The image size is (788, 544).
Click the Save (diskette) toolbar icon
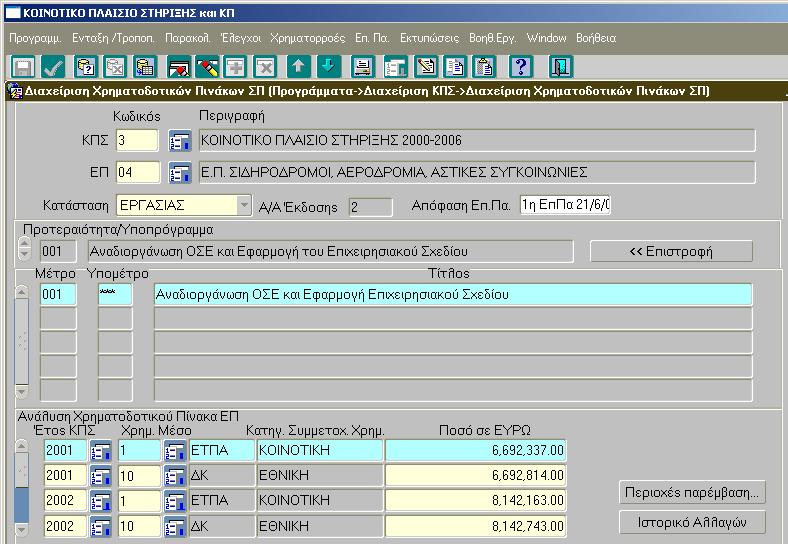pyautogui.click(x=23, y=67)
